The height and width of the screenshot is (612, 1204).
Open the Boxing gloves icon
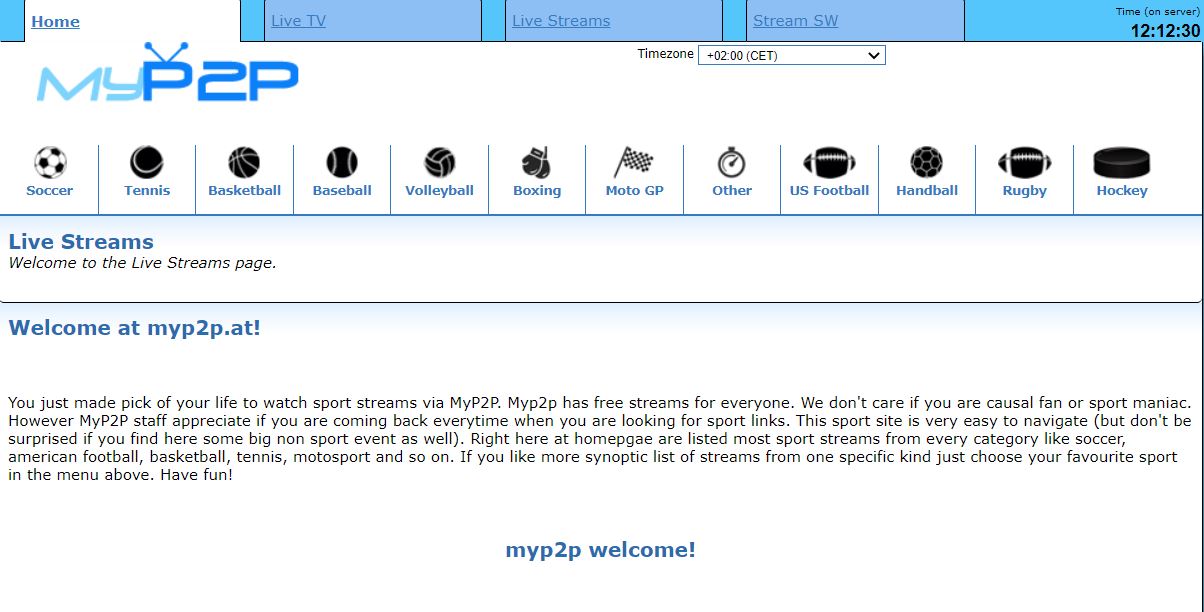[x=537, y=162]
